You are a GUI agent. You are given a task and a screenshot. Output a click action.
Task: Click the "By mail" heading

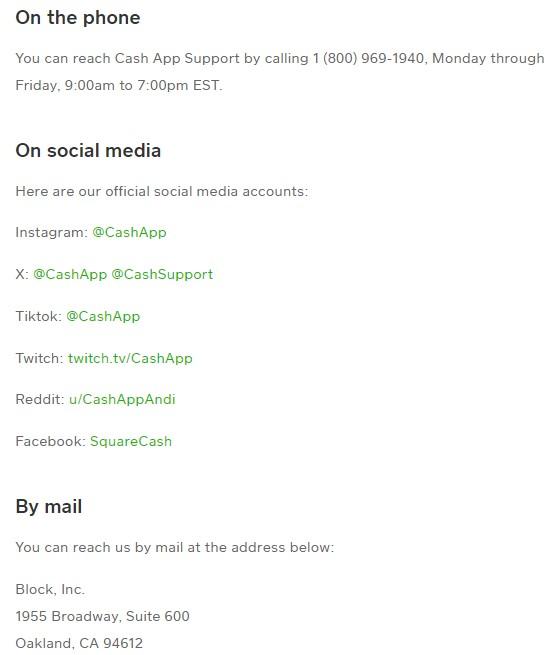(x=48, y=507)
